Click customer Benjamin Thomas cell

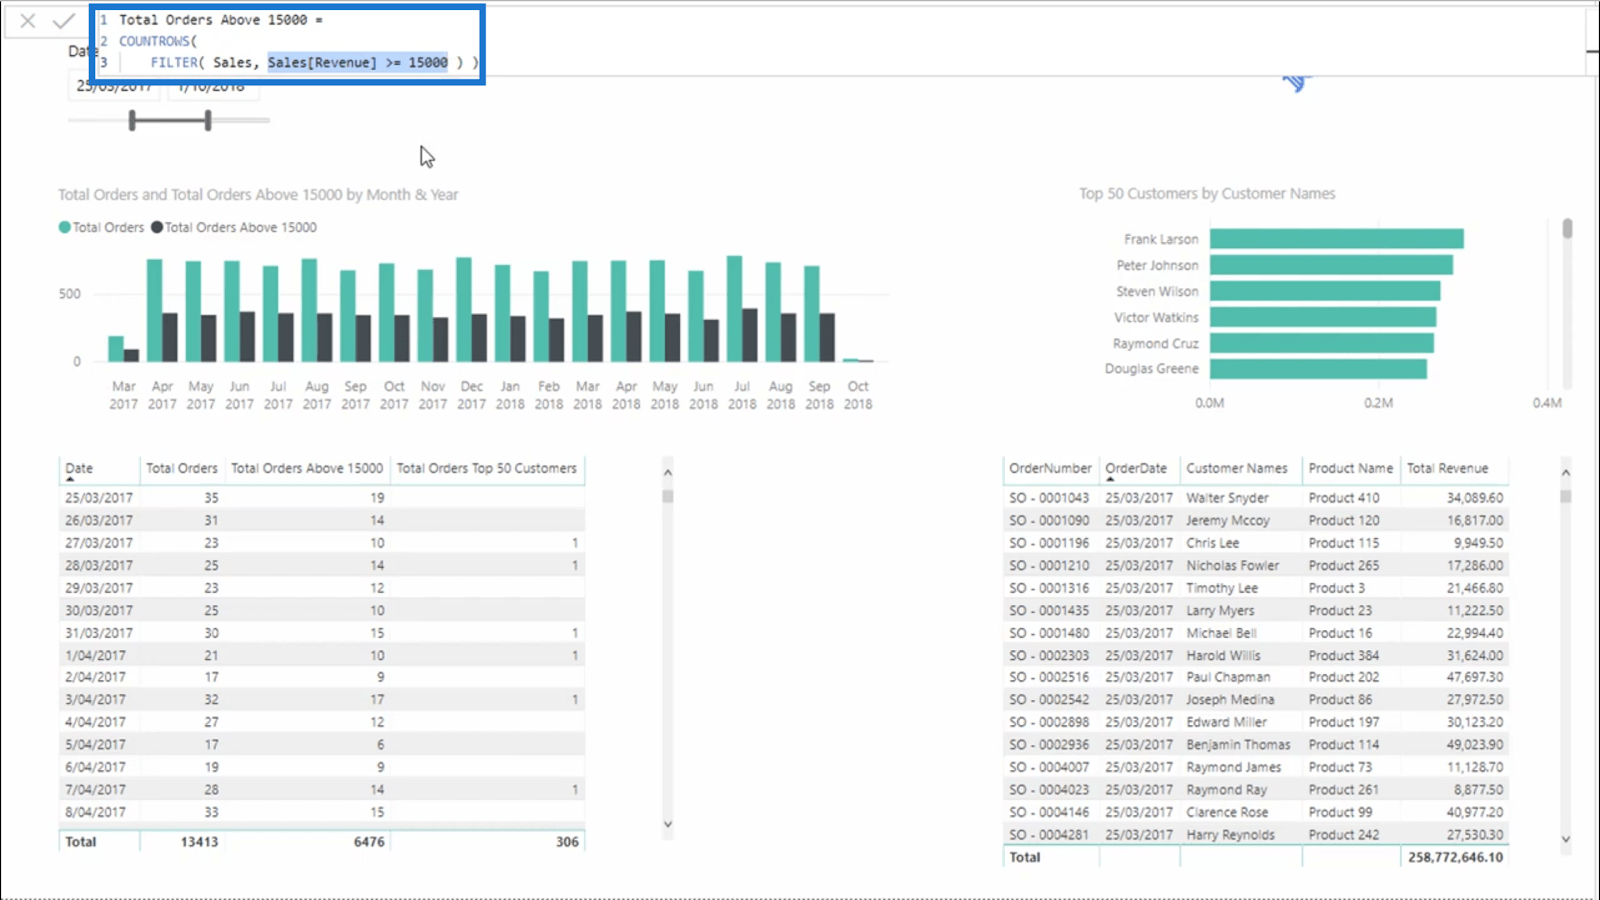1238,745
